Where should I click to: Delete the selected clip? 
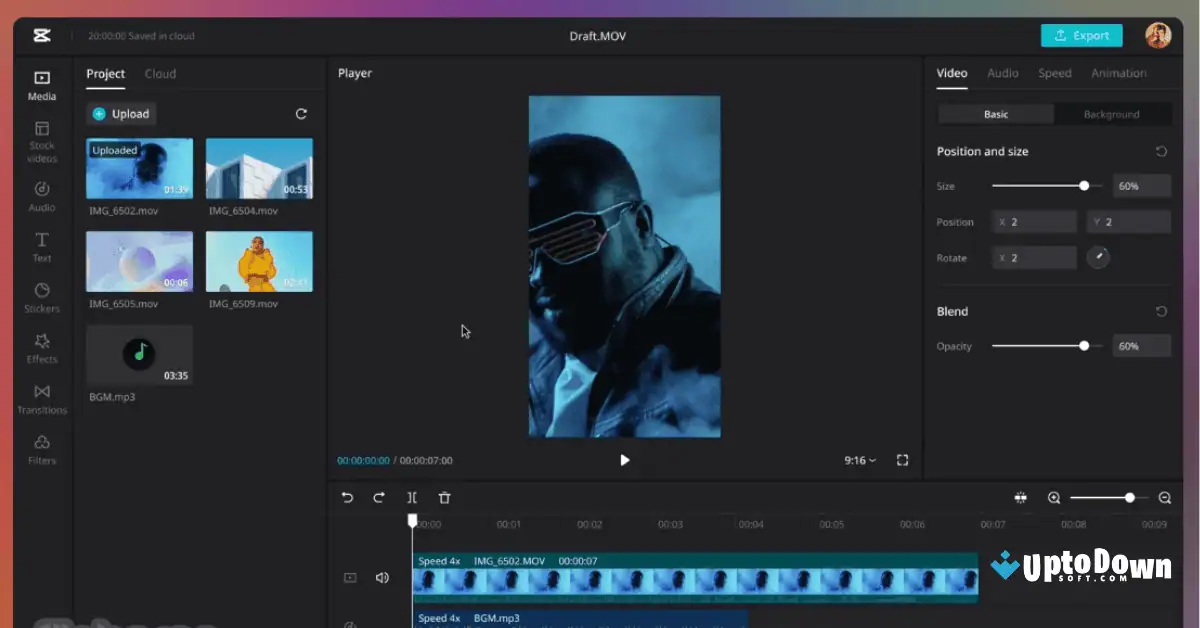444,497
